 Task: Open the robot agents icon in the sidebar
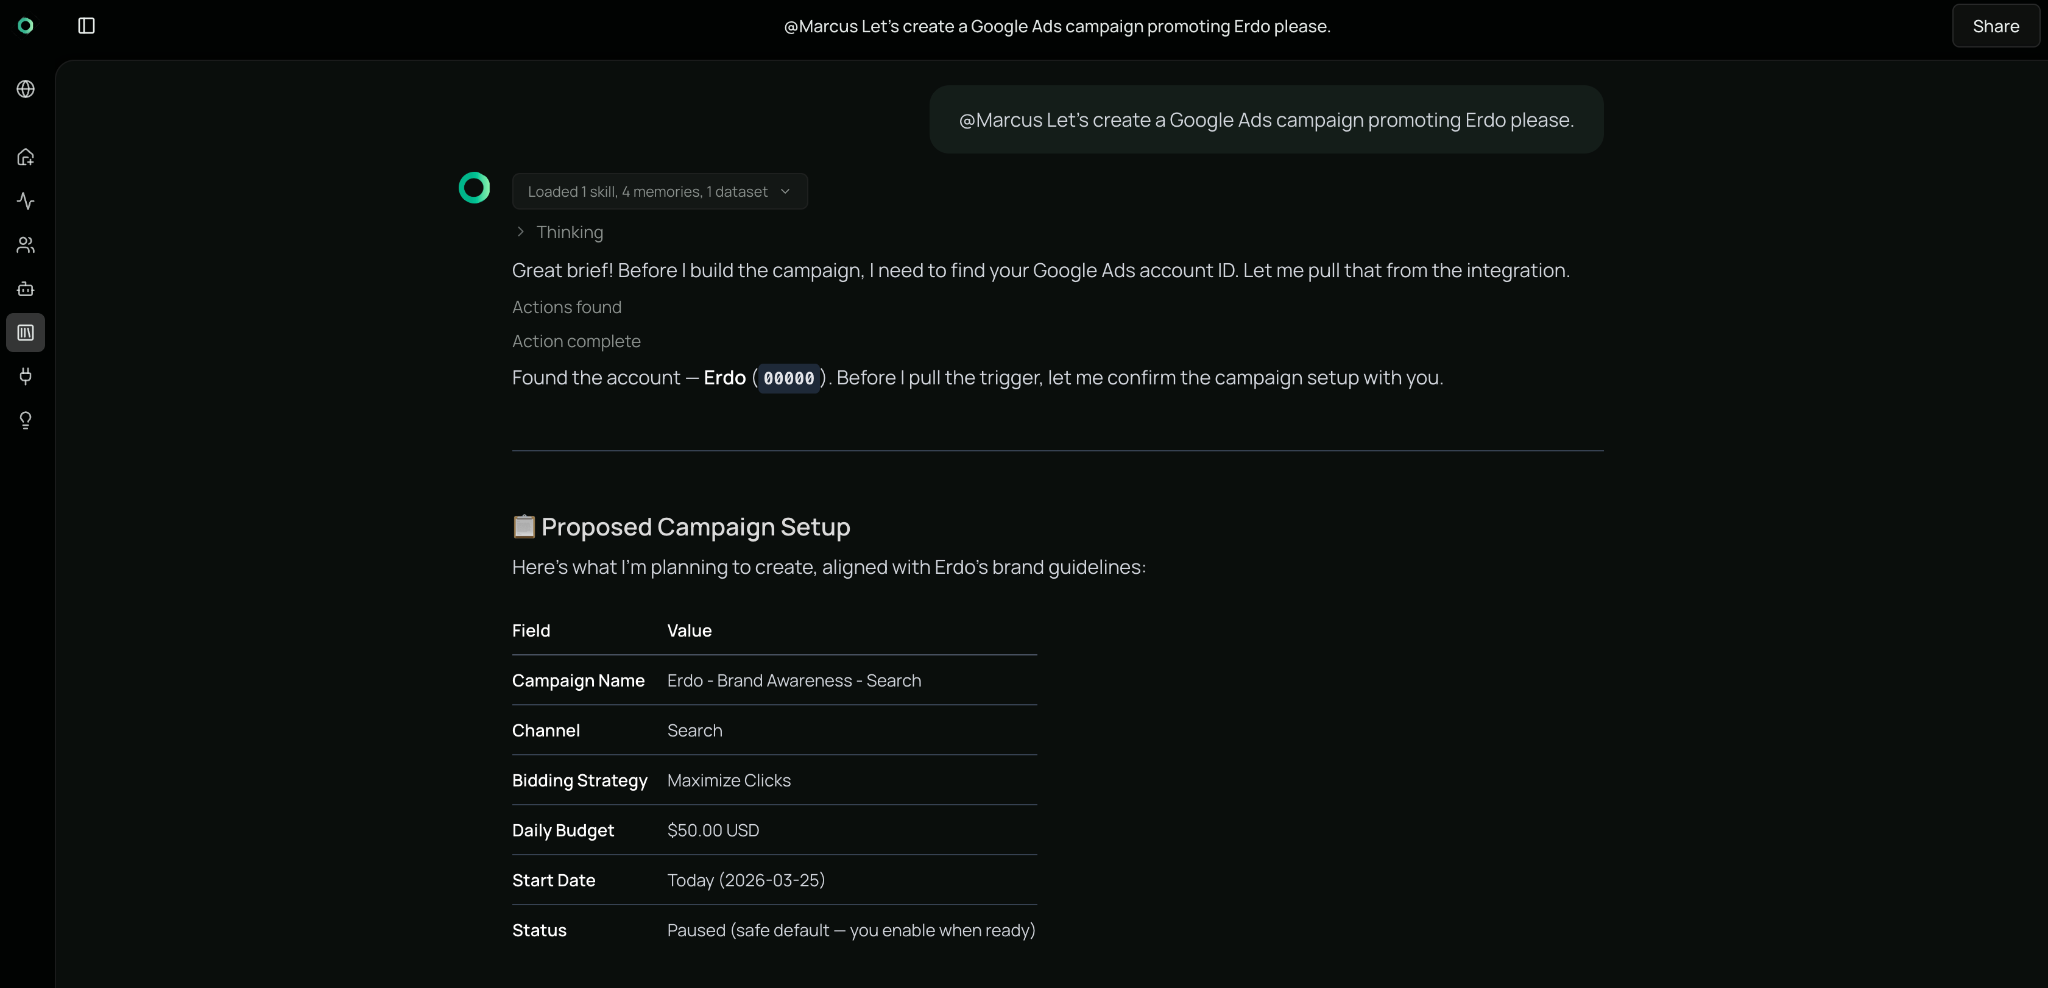[x=26, y=289]
